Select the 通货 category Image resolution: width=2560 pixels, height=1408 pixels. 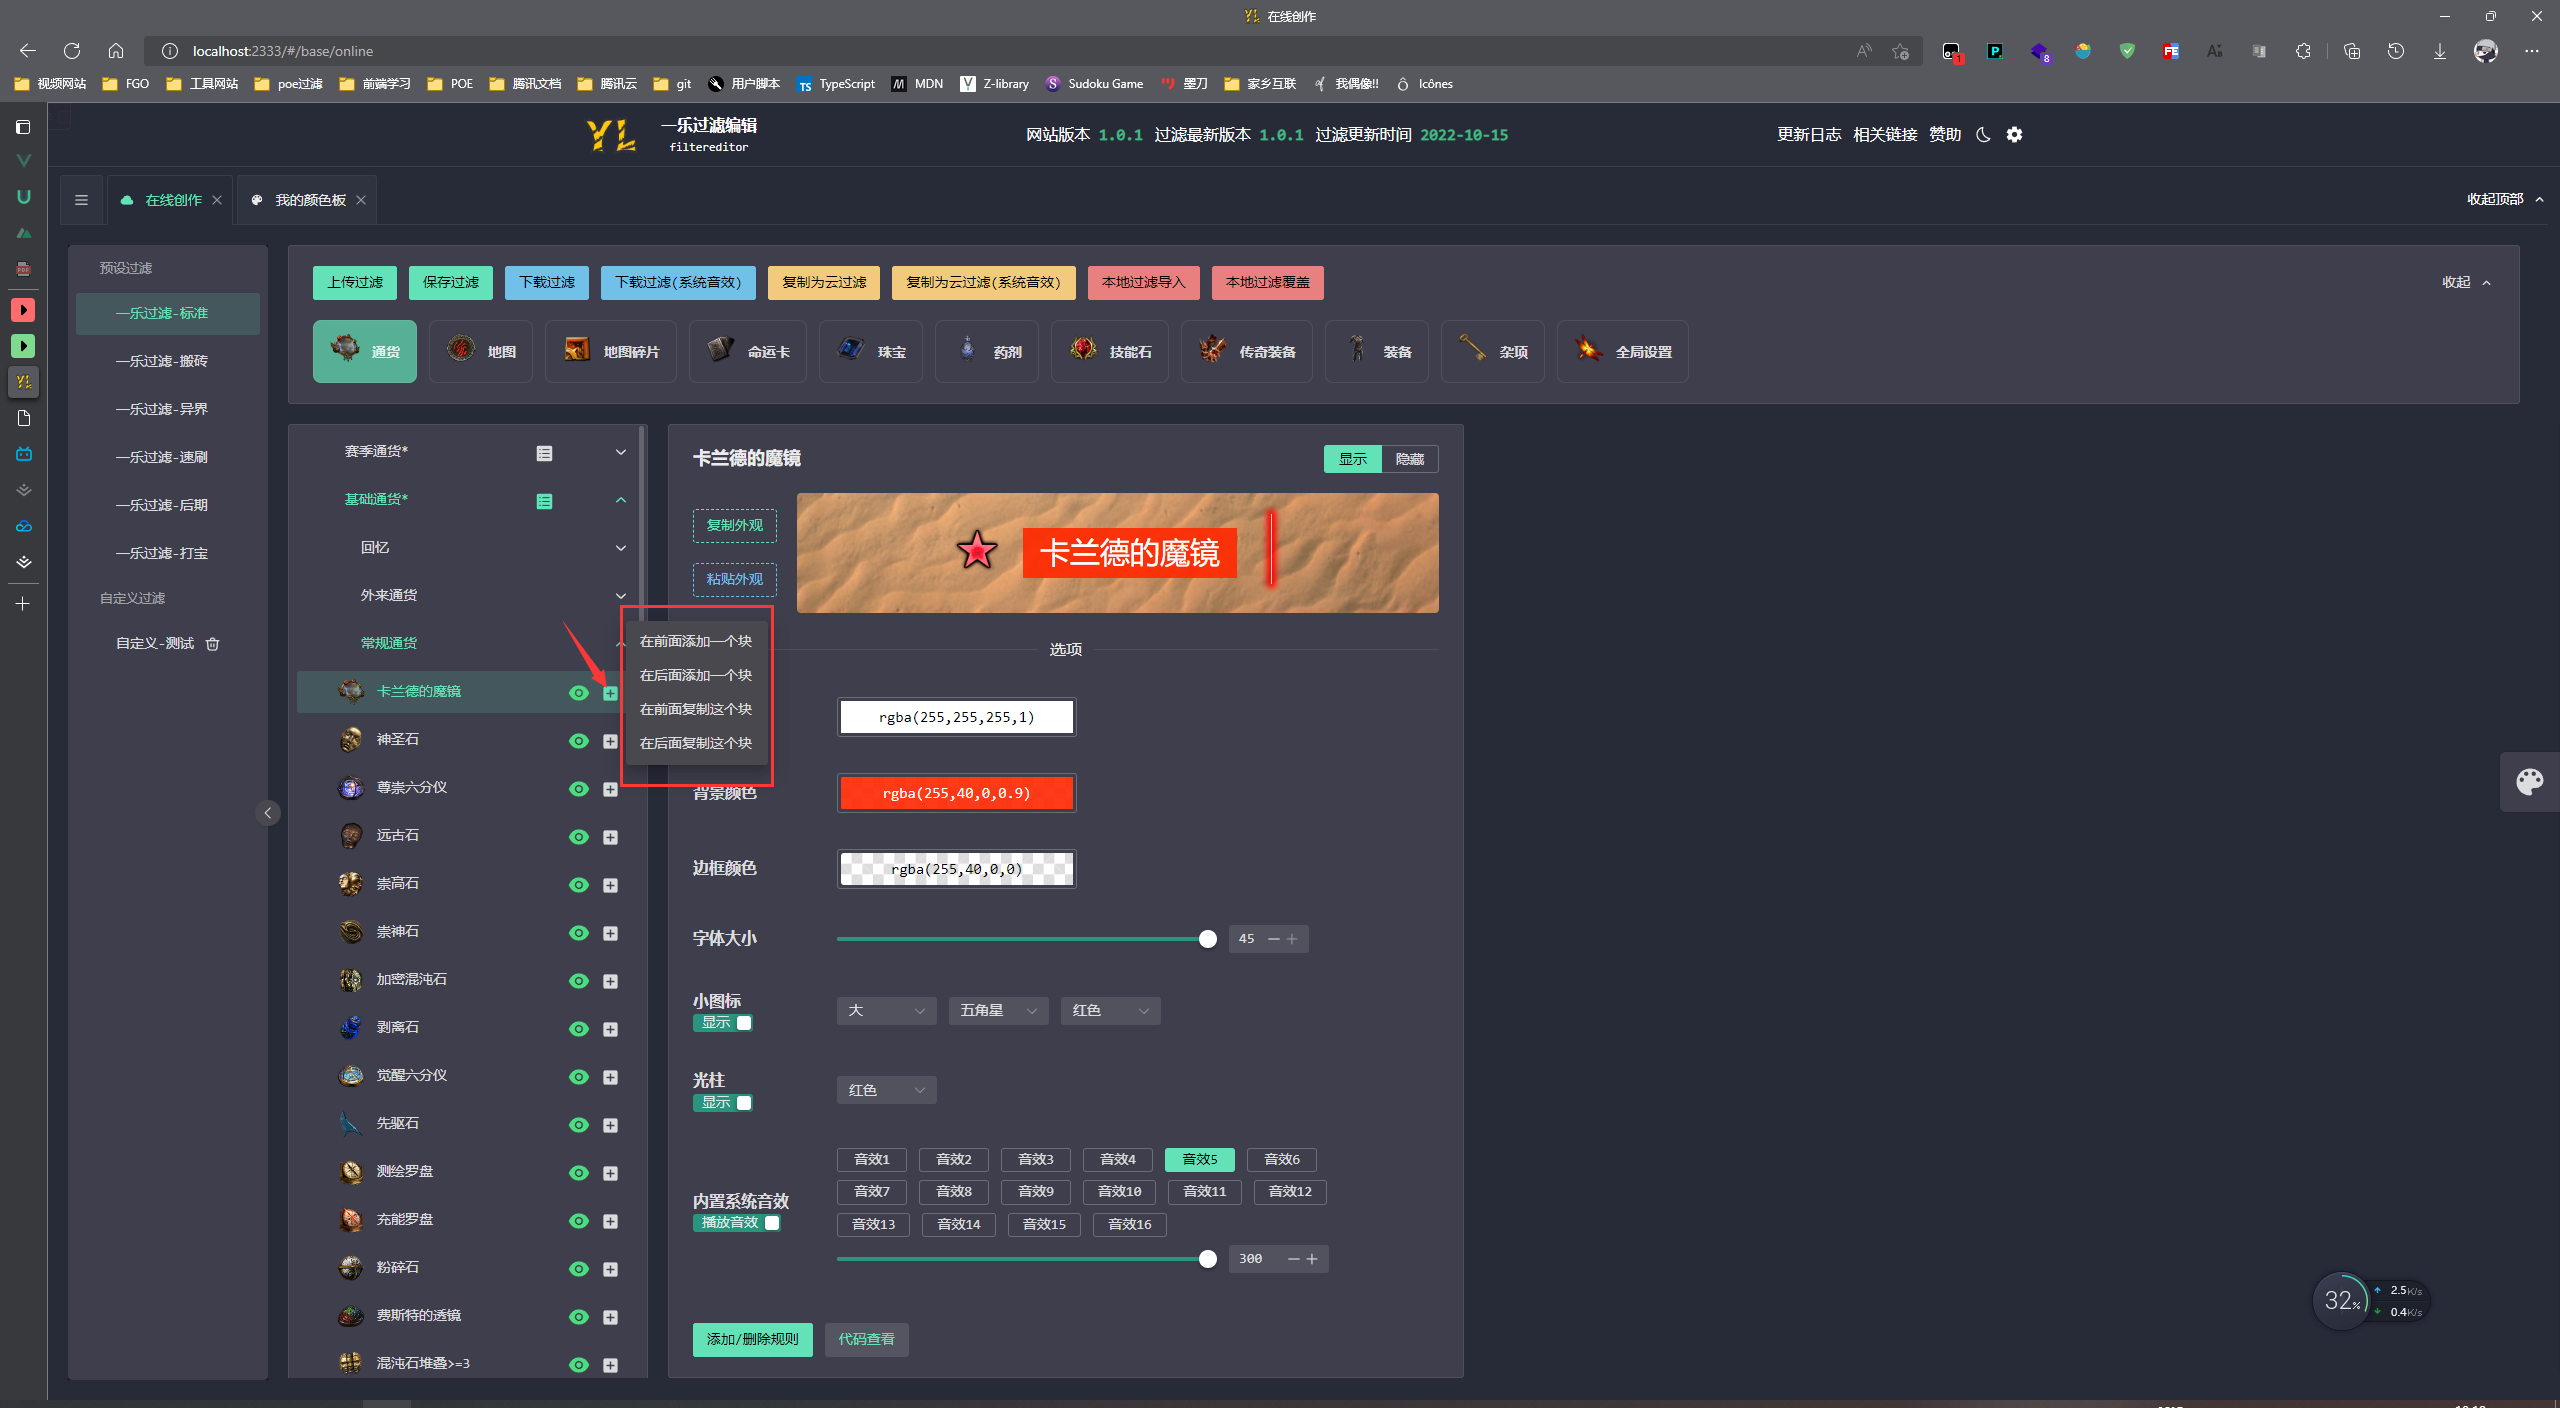(x=365, y=352)
